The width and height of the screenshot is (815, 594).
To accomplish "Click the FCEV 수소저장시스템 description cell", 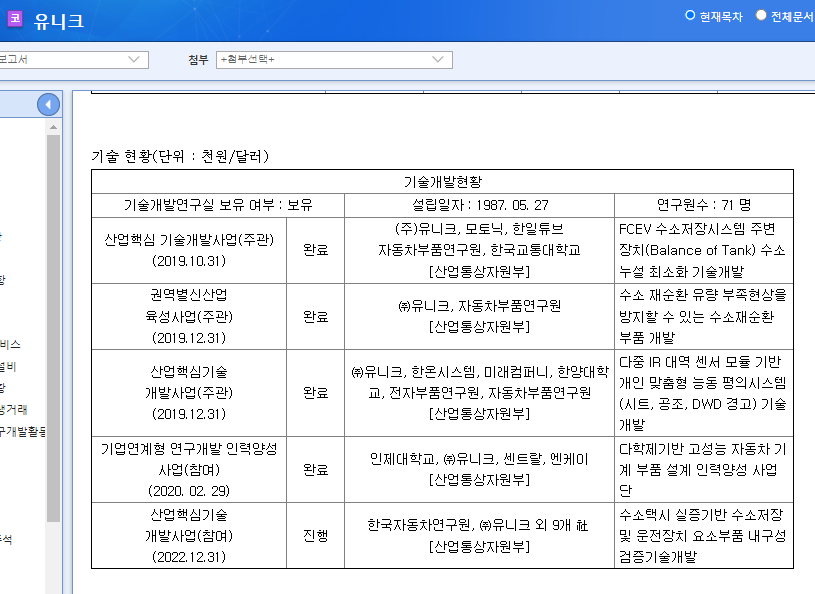I will coord(704,250).
